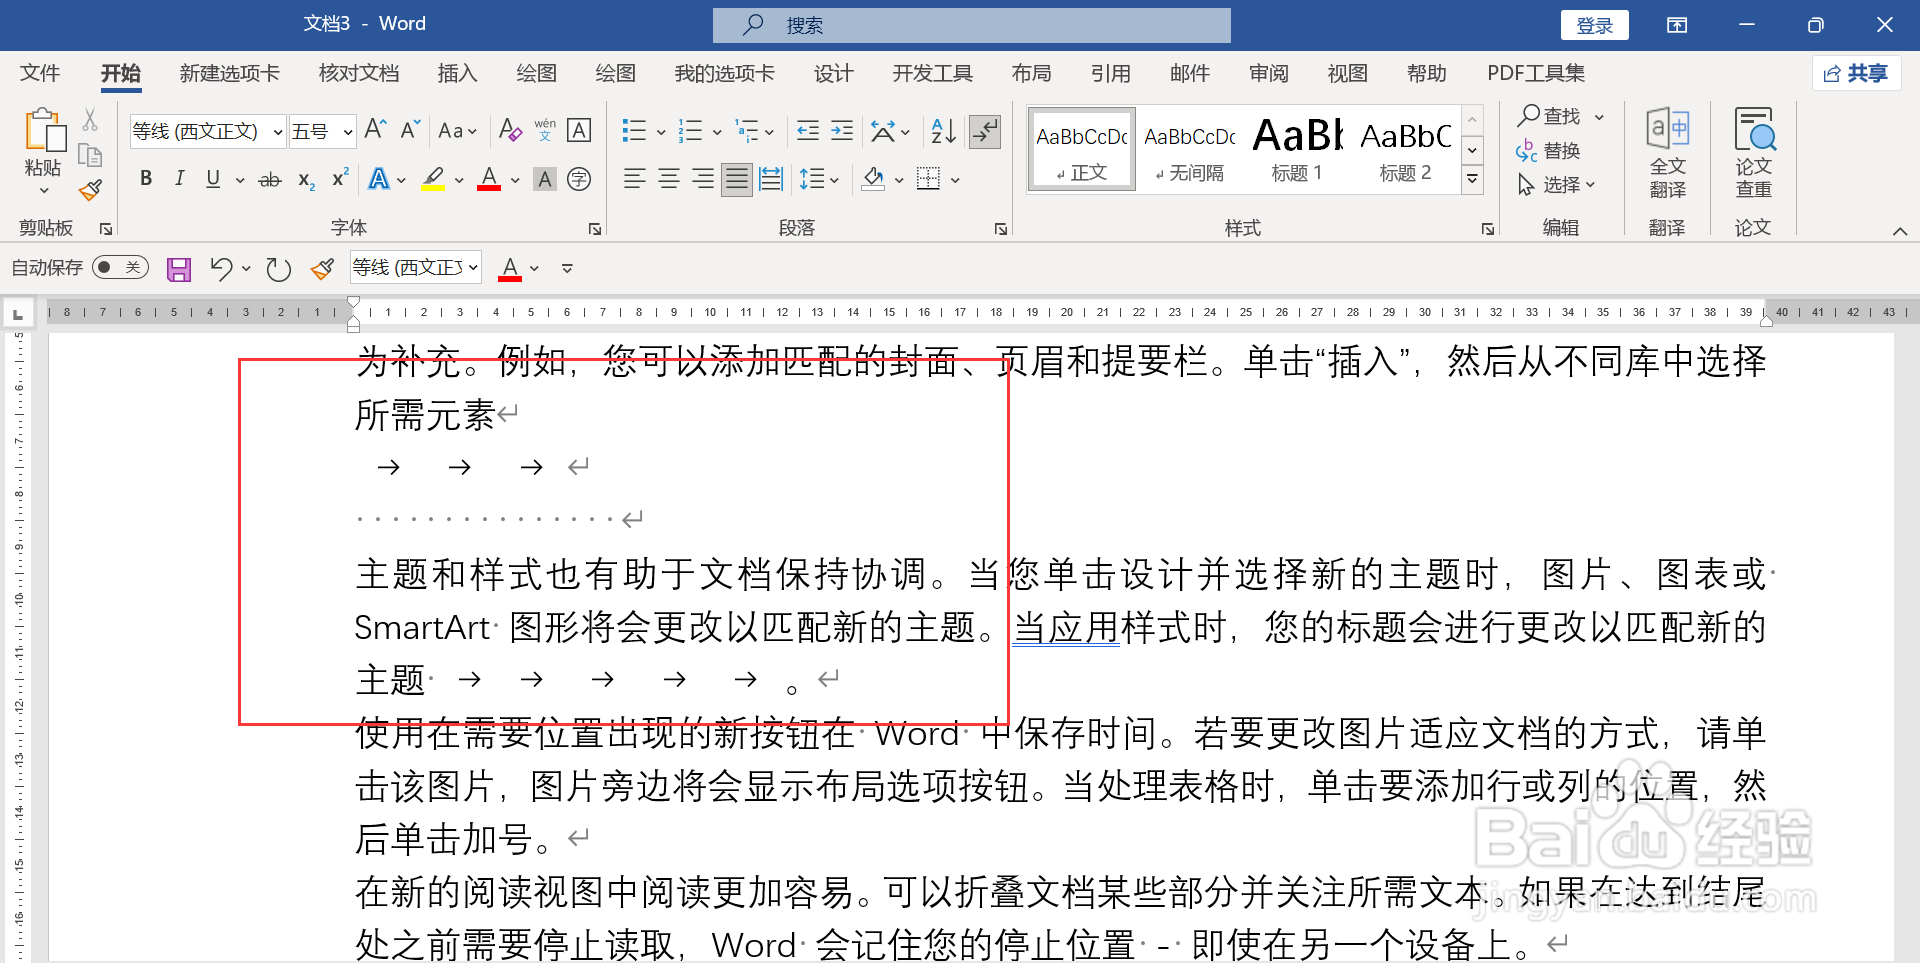This screenshot has height=963, width=1920.
Task: Click 替换 (Replace) in editing group
Action: pos(1548,151)
